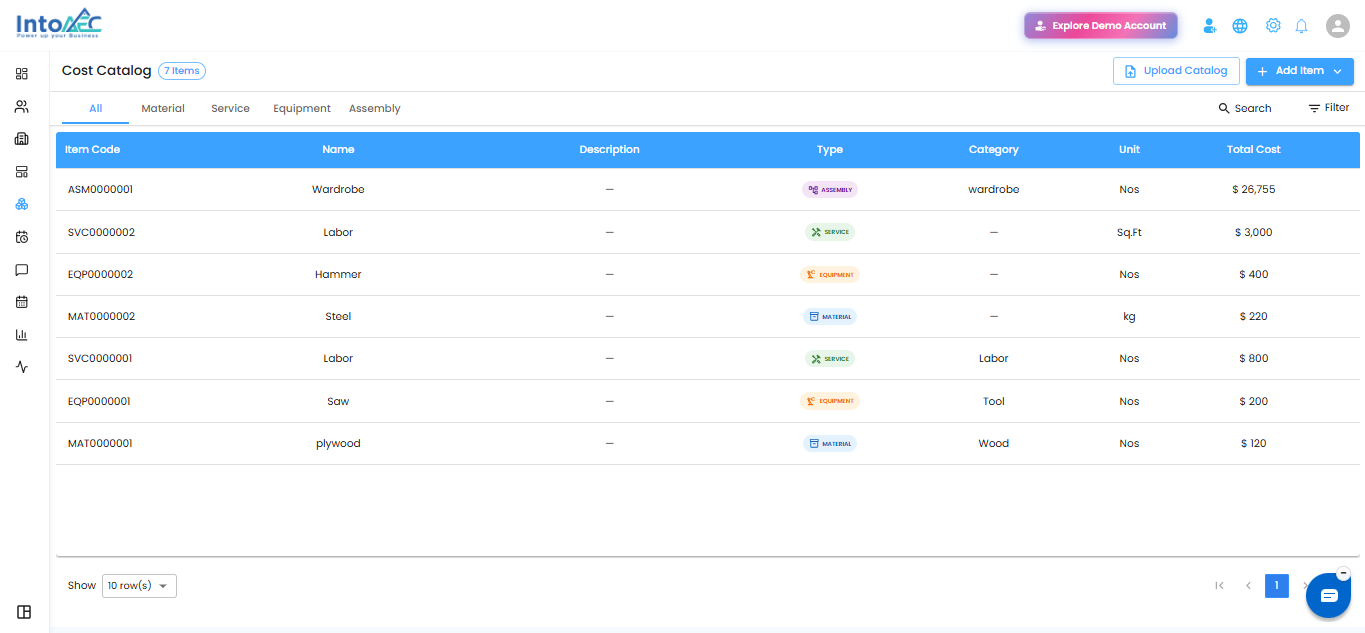Open the layout template sidebar icon
The image size is (1365, 633).
click(22, 172)
